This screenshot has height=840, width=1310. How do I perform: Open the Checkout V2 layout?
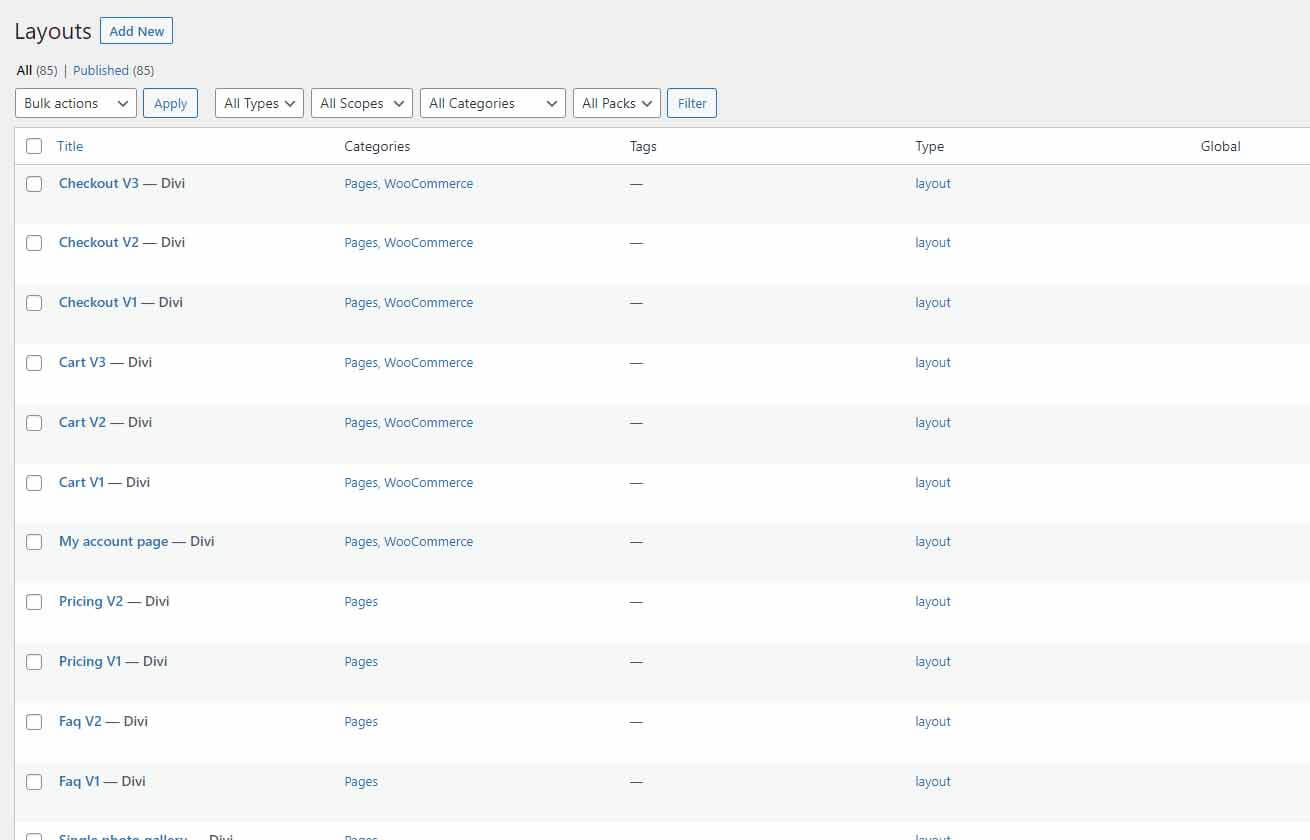[x=98, y=242]
